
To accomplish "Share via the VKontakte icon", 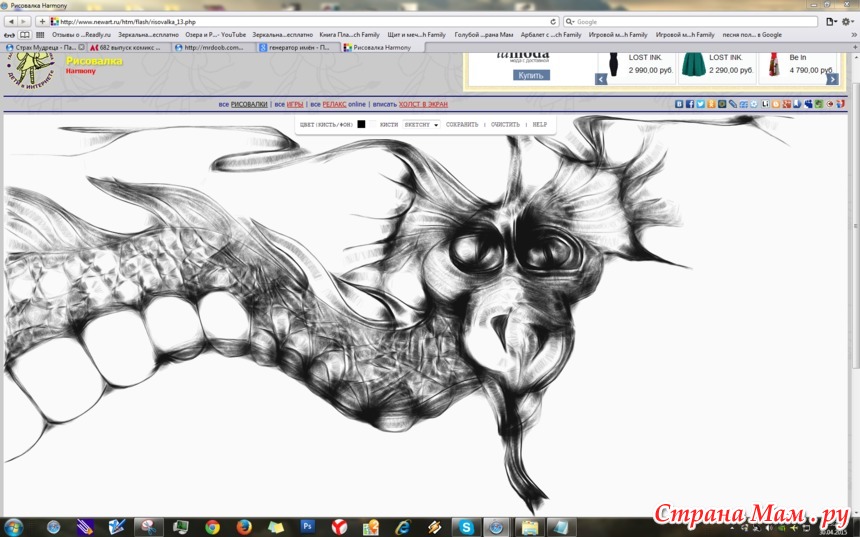I will click(x=679, y=104).
